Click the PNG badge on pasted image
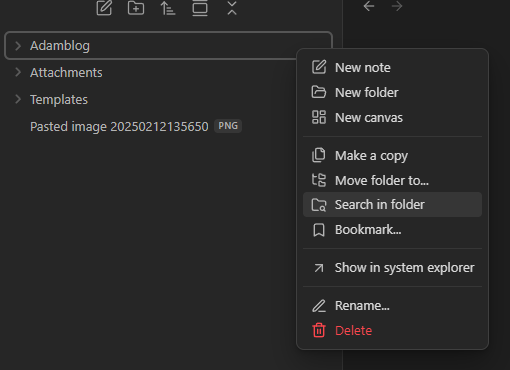This screenshot has height=370, width=510. tap(228, 126)
